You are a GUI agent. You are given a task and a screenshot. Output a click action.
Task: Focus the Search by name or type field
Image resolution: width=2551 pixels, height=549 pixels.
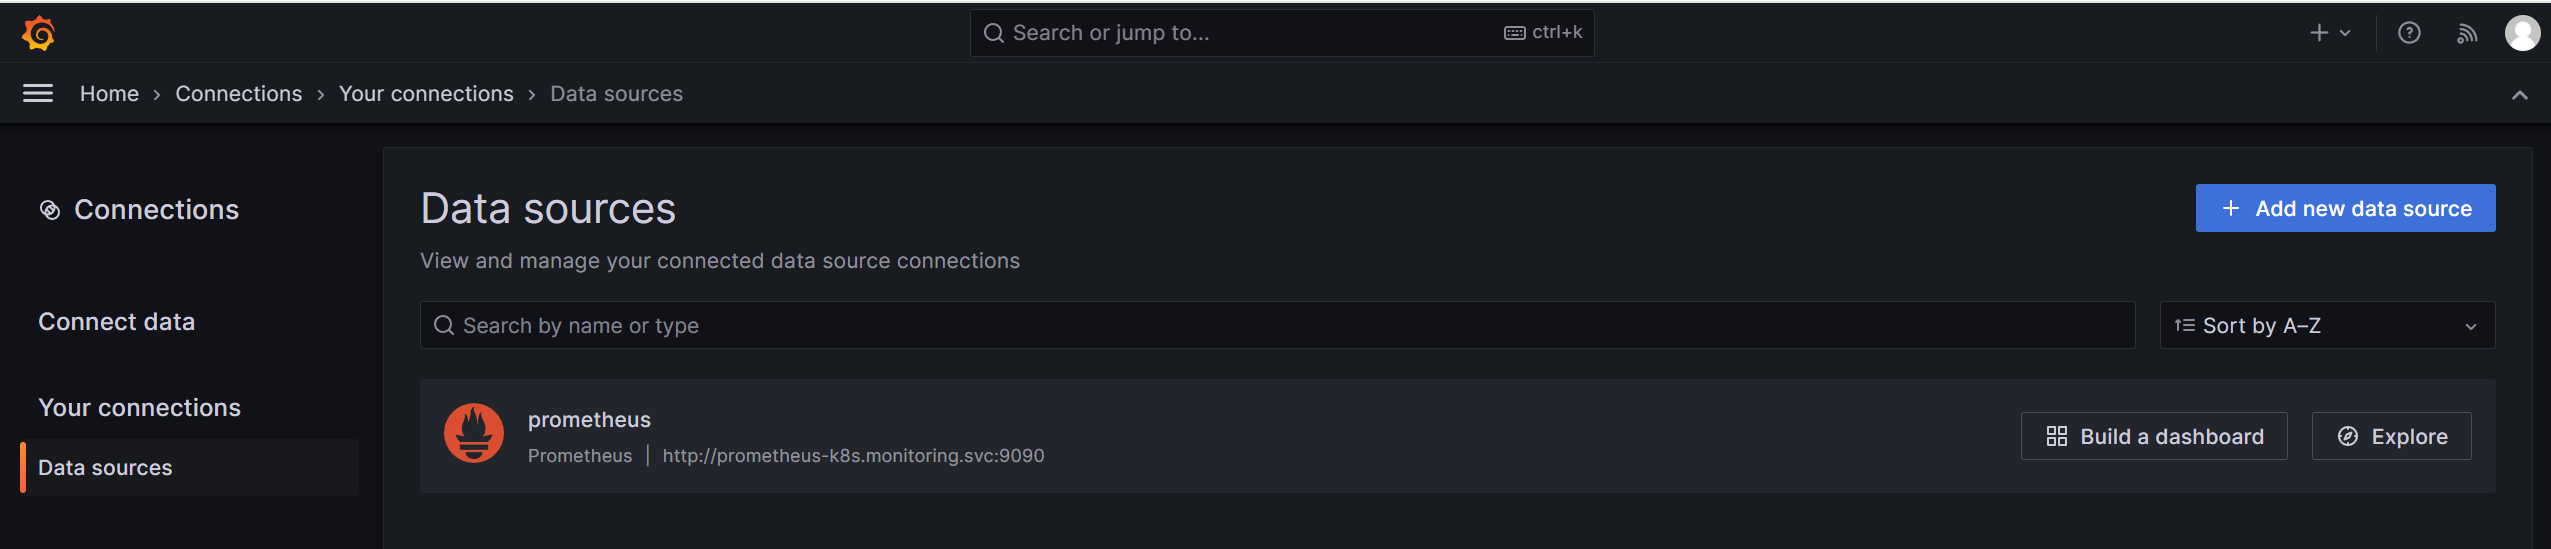click(x=1277, y=325)
